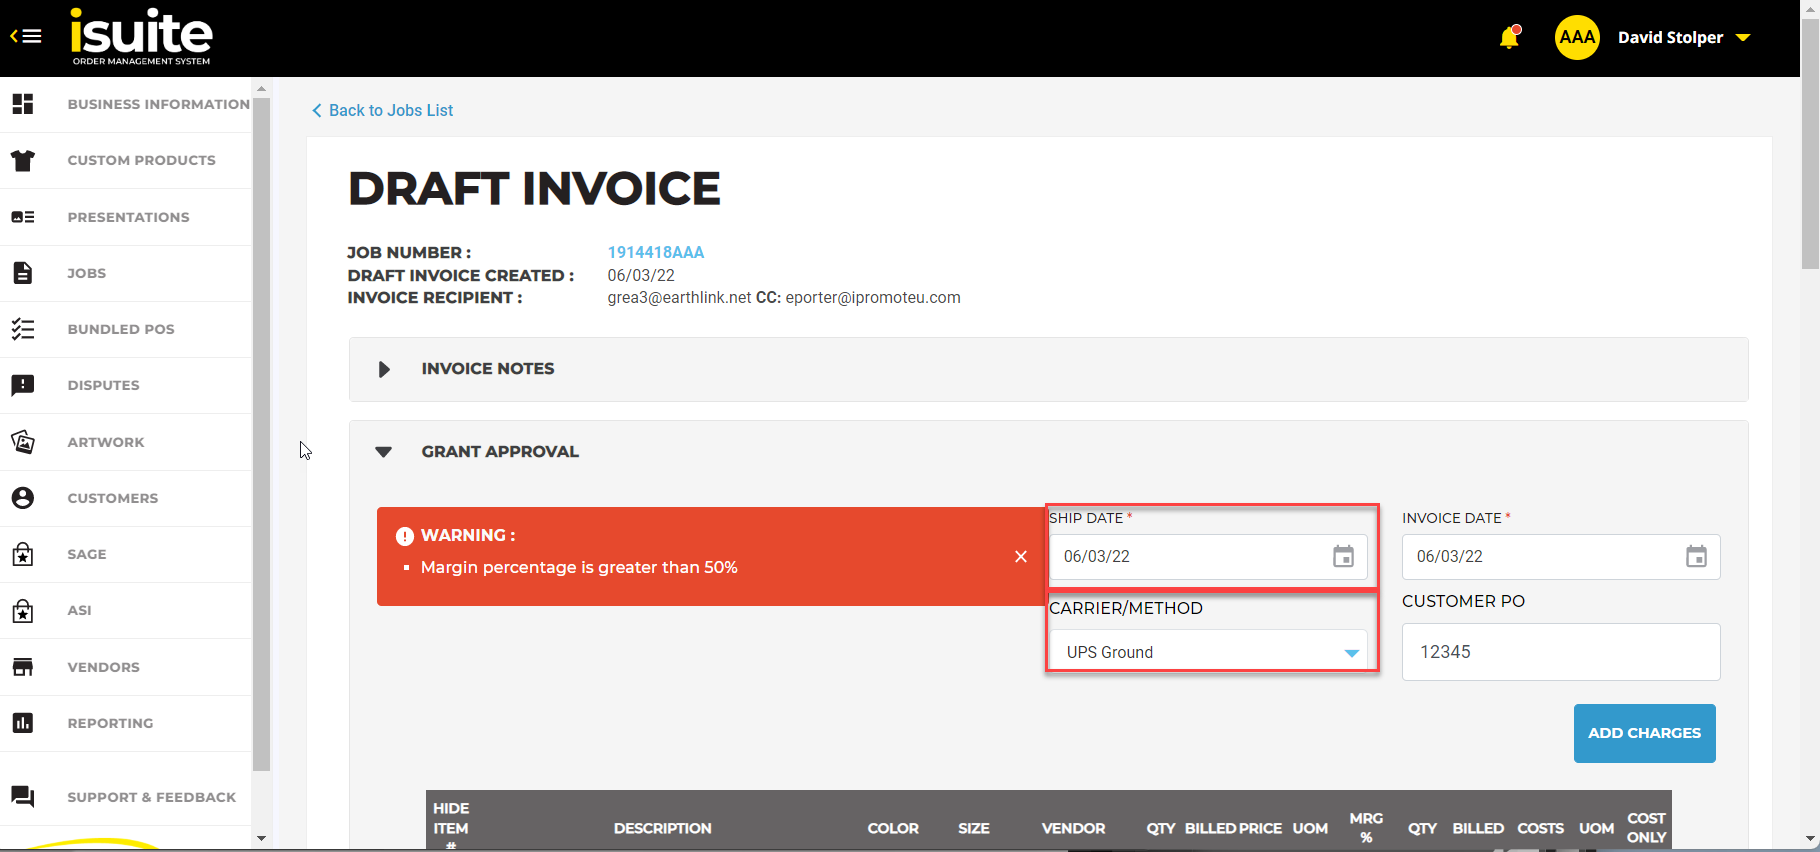Click the sidebar scroll up arrow
Screen dimensions: 1820x852
[261, 88]
